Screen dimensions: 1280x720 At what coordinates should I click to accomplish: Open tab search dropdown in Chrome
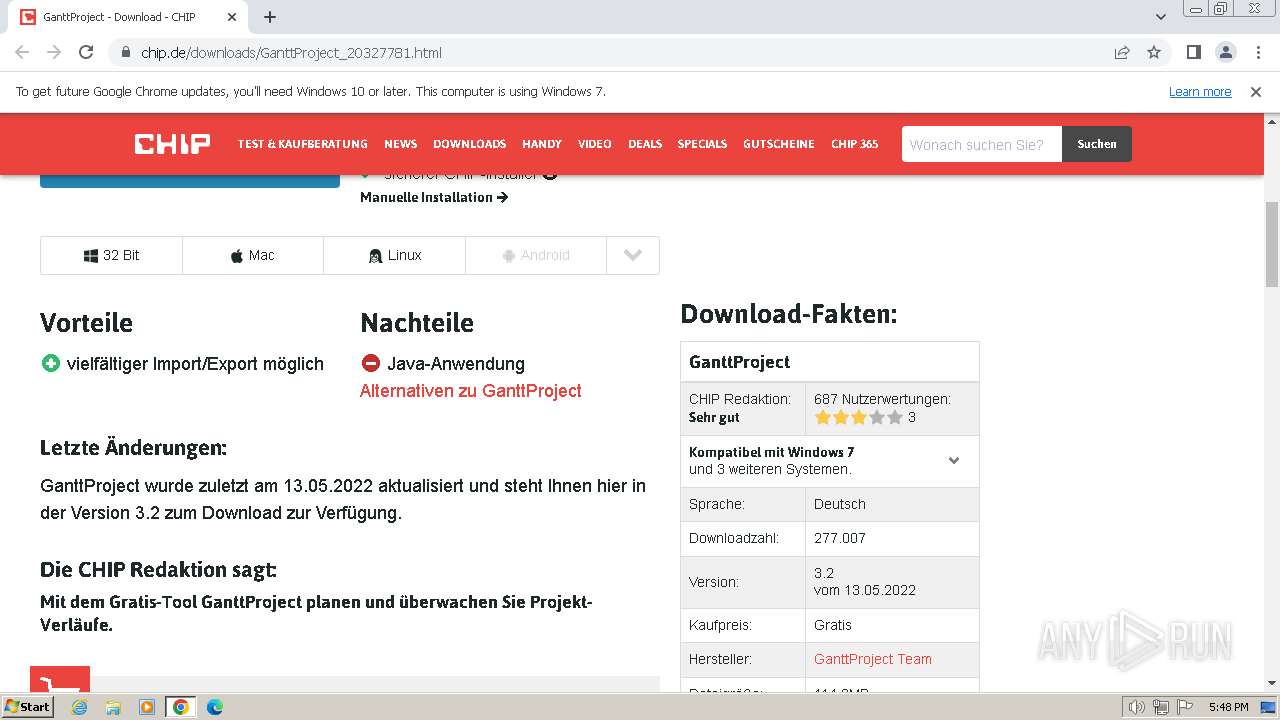pyautogui.click(x=1161, y=17)
